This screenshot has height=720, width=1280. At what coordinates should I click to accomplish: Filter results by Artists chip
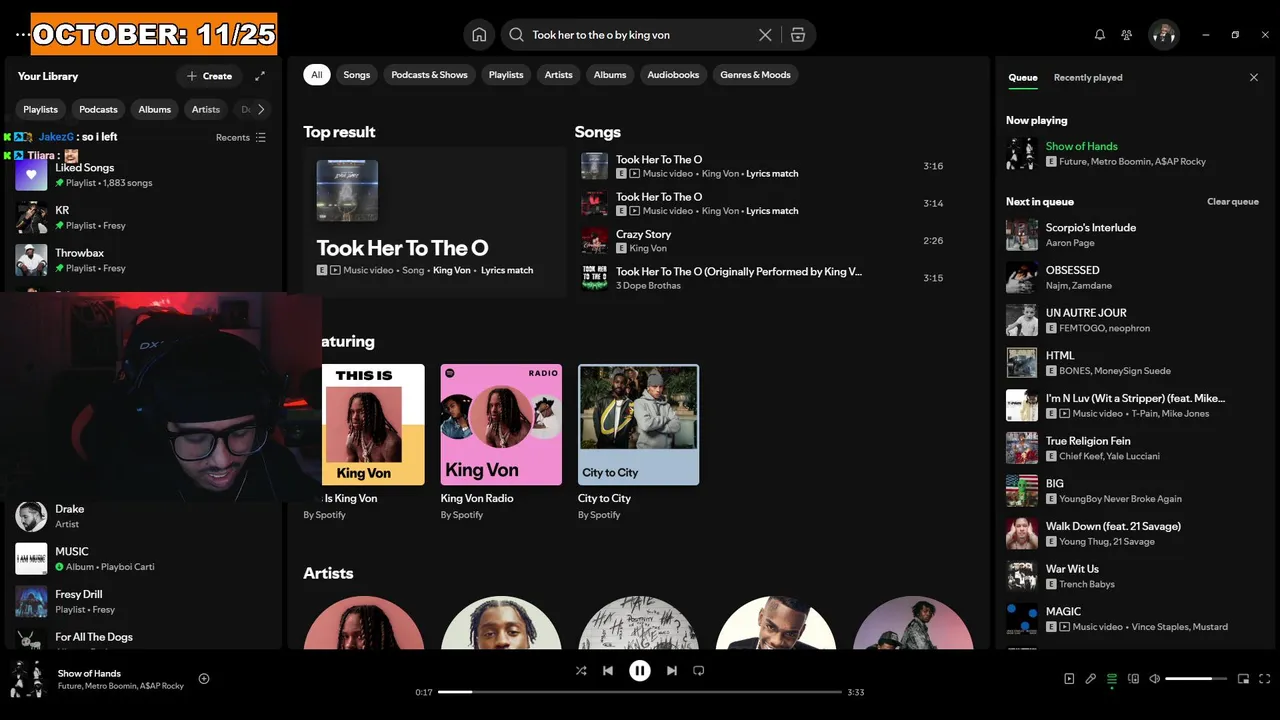[559, 75]
